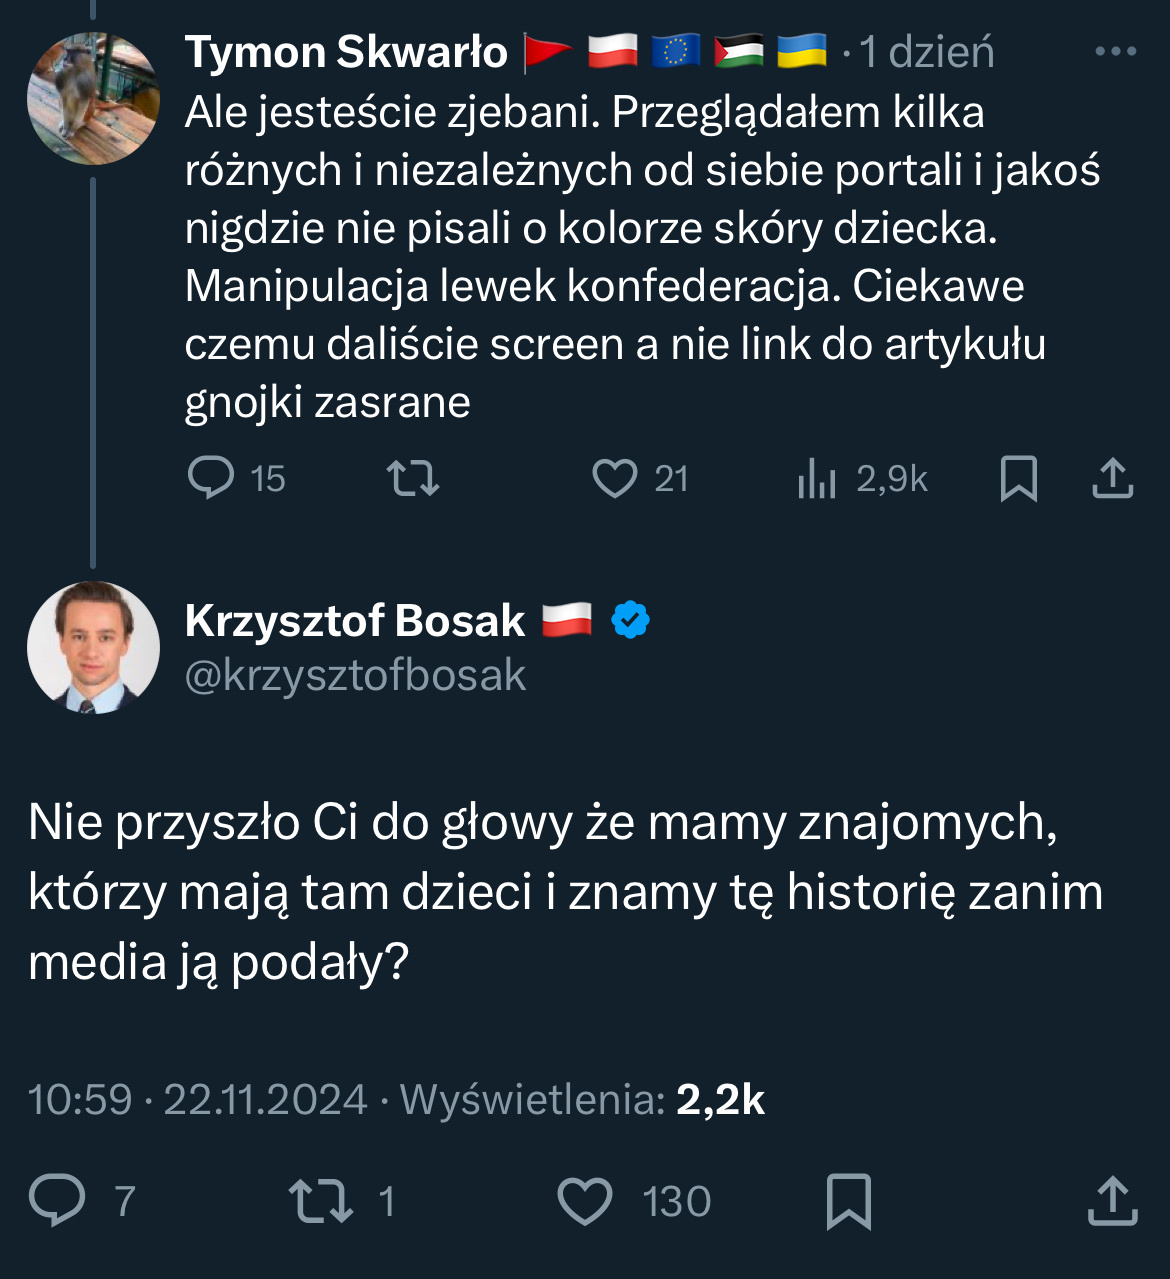This screenshot has width=1170, height=1279.
Task: View analytics showing 2,9k views
Action: pos(817,479)
